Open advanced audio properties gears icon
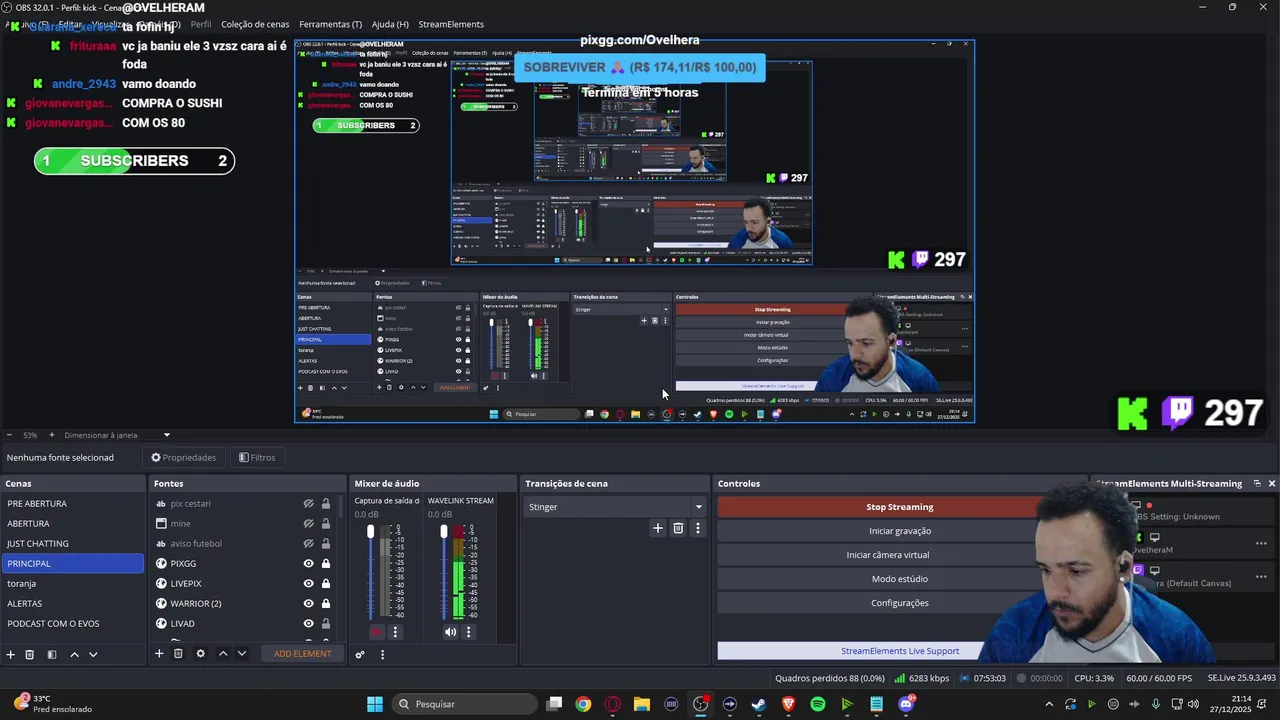 click(360, 655)
